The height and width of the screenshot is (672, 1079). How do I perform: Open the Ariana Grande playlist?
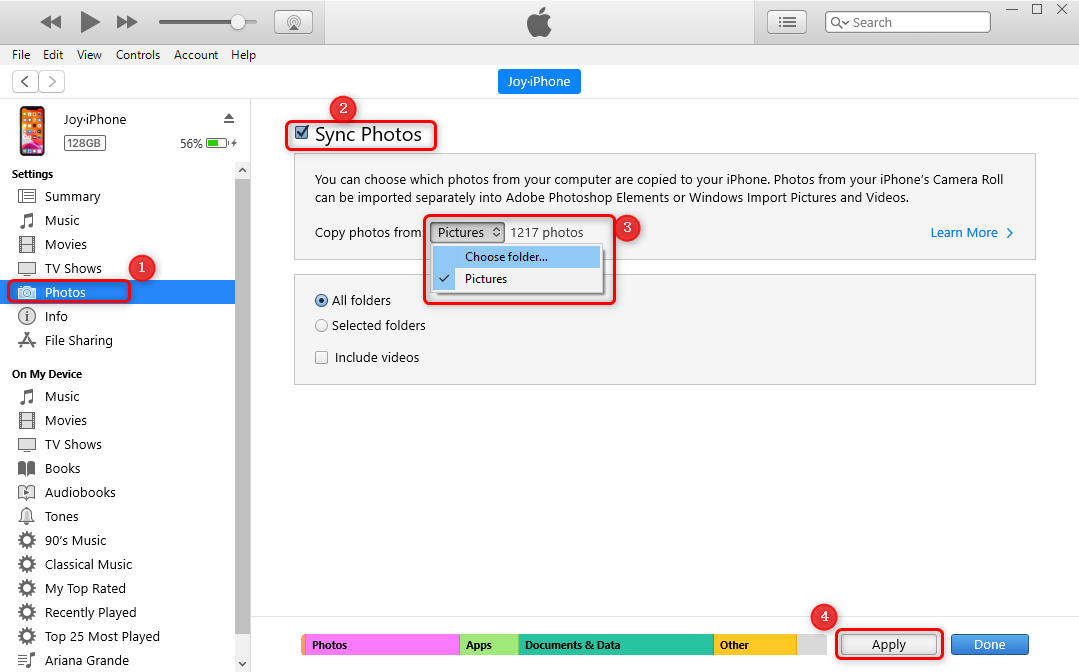click(x=117, y=660)
